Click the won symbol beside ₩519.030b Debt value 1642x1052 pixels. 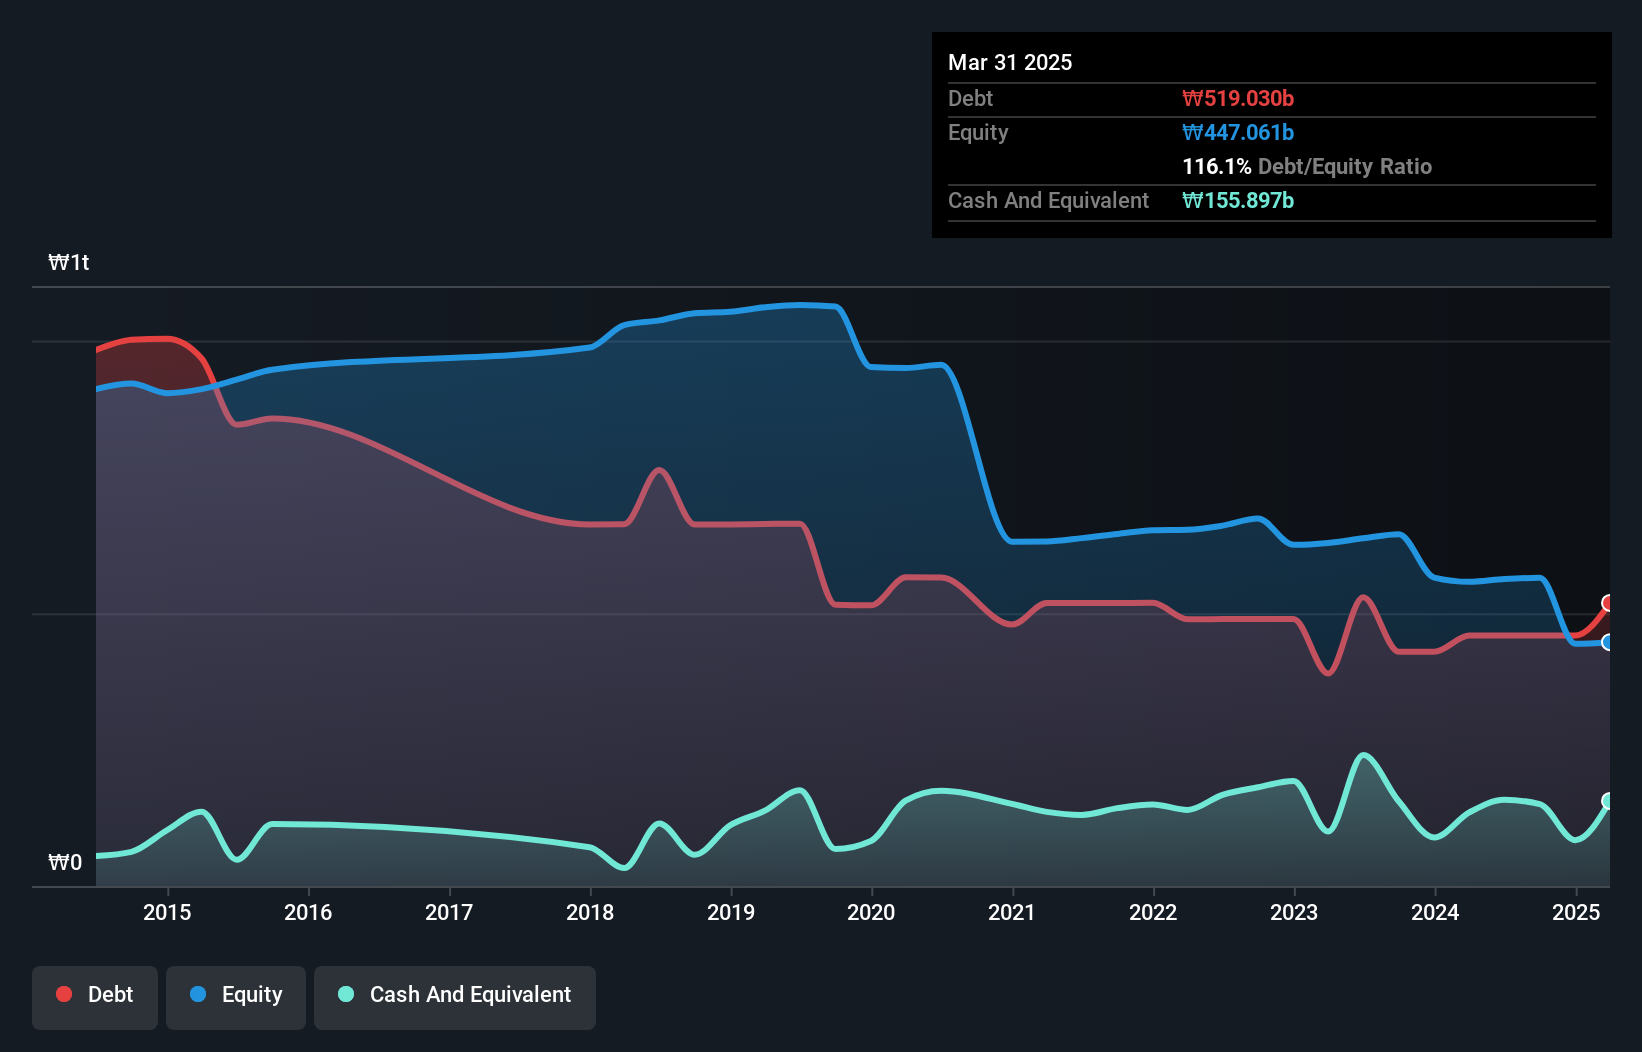(x=1192, y=98)
